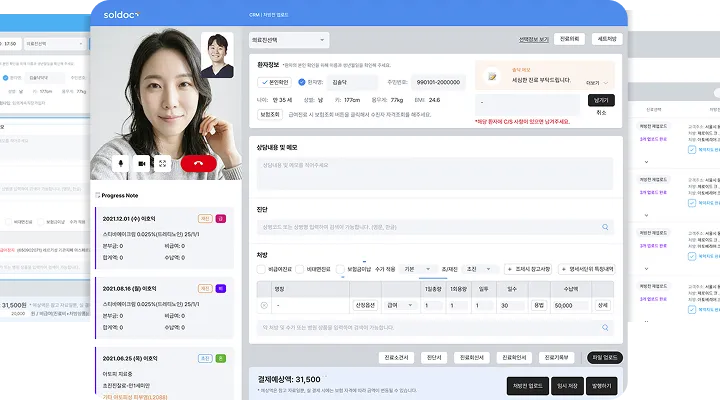Click the 산정옵션 button
The height and width of the screenshot is (400, 720).
click(x=365, y=305)
